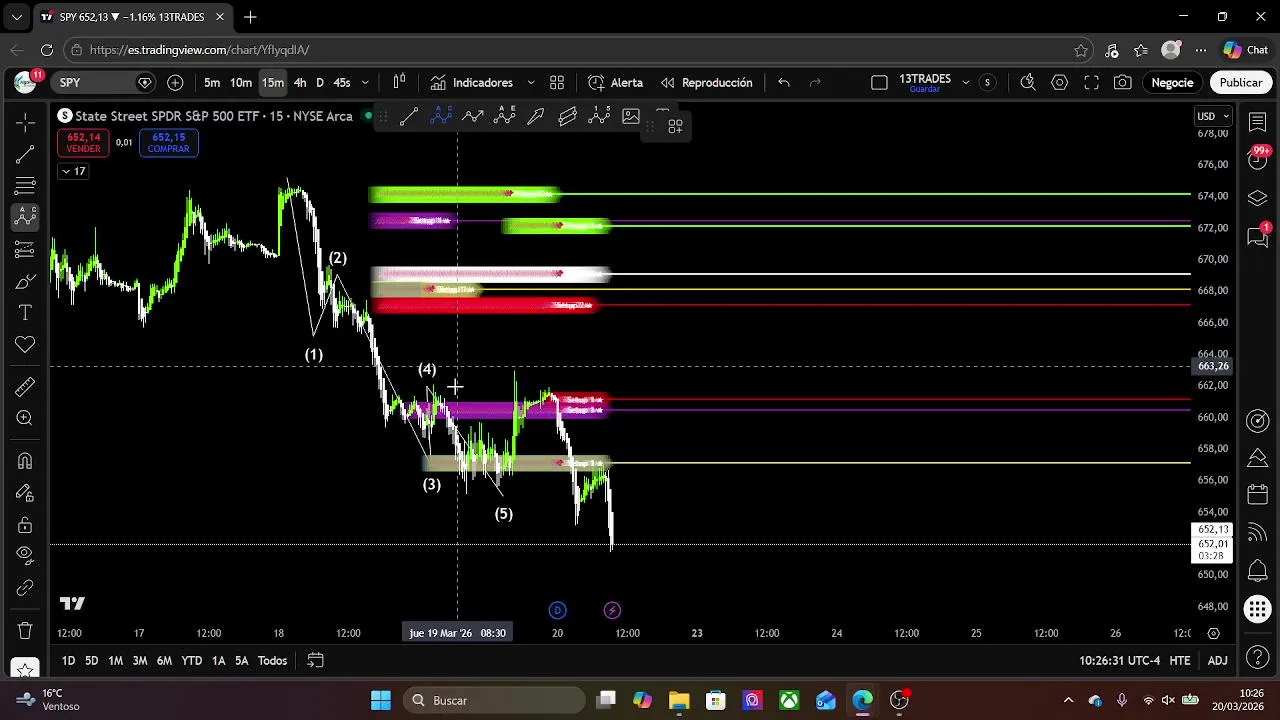Select the text annotation tool
The image size is (1280, 720).
coord(25,313)
